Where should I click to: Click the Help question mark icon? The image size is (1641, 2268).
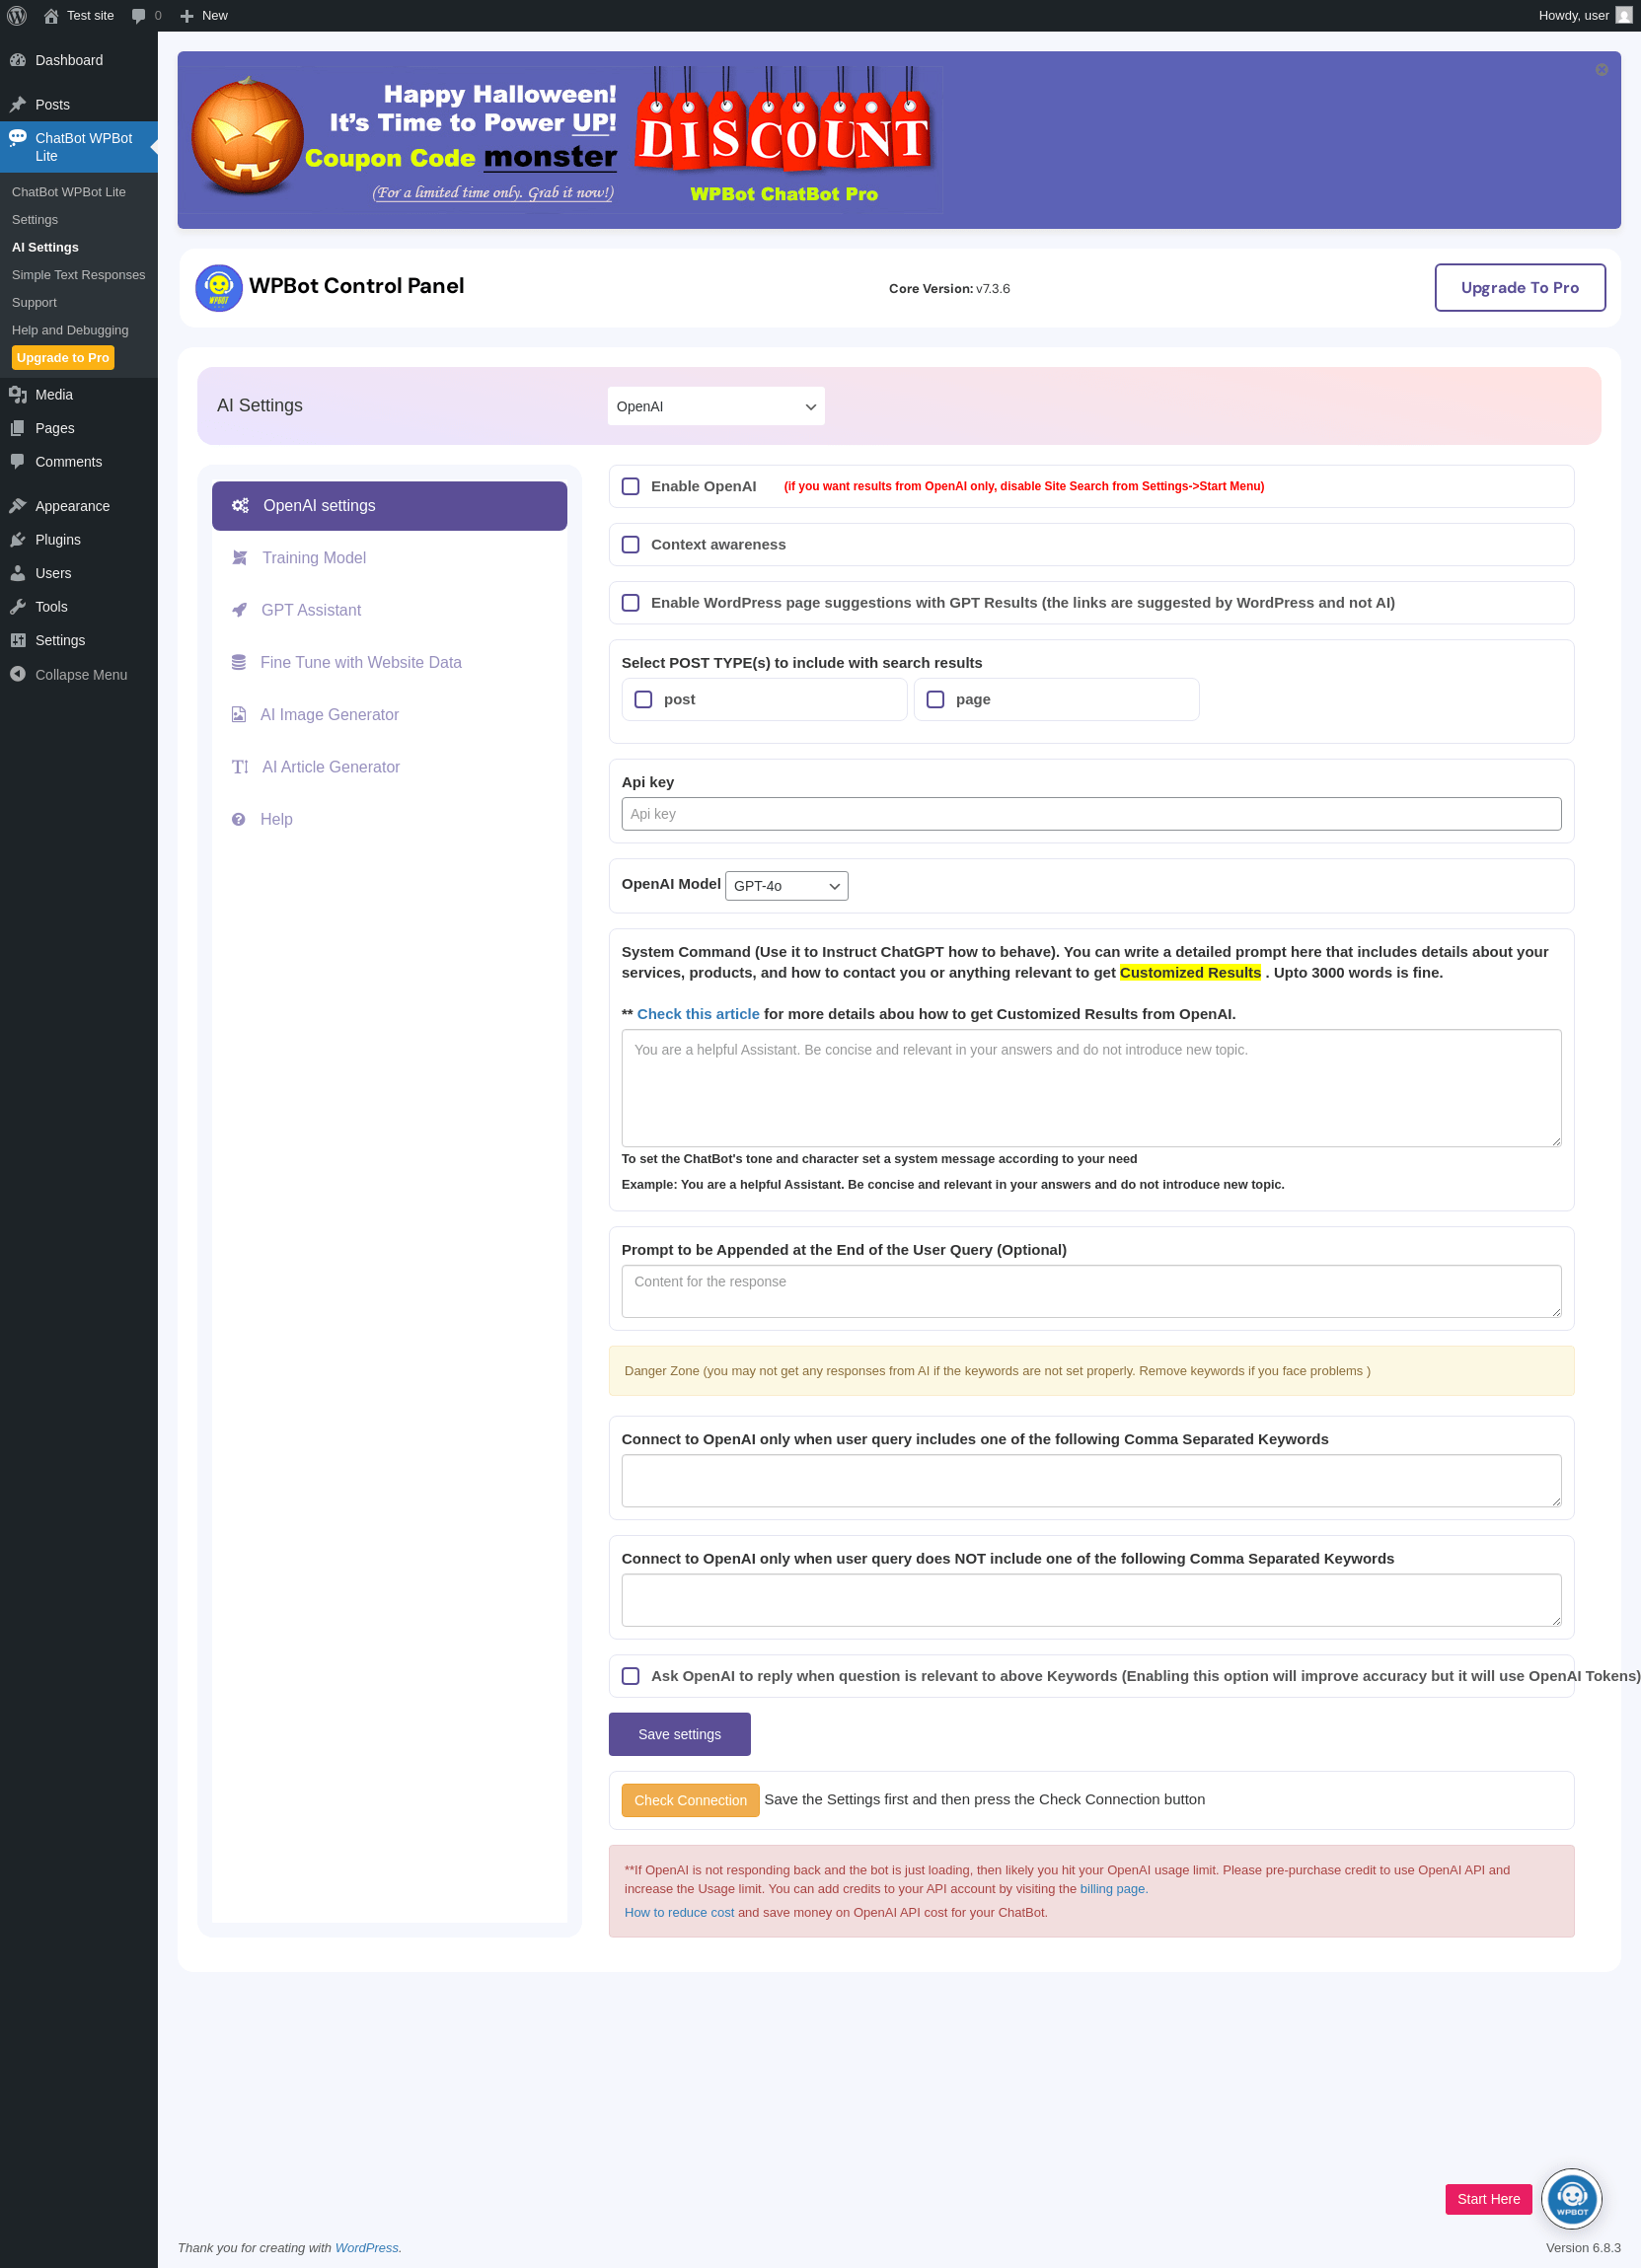pos(239,819)
